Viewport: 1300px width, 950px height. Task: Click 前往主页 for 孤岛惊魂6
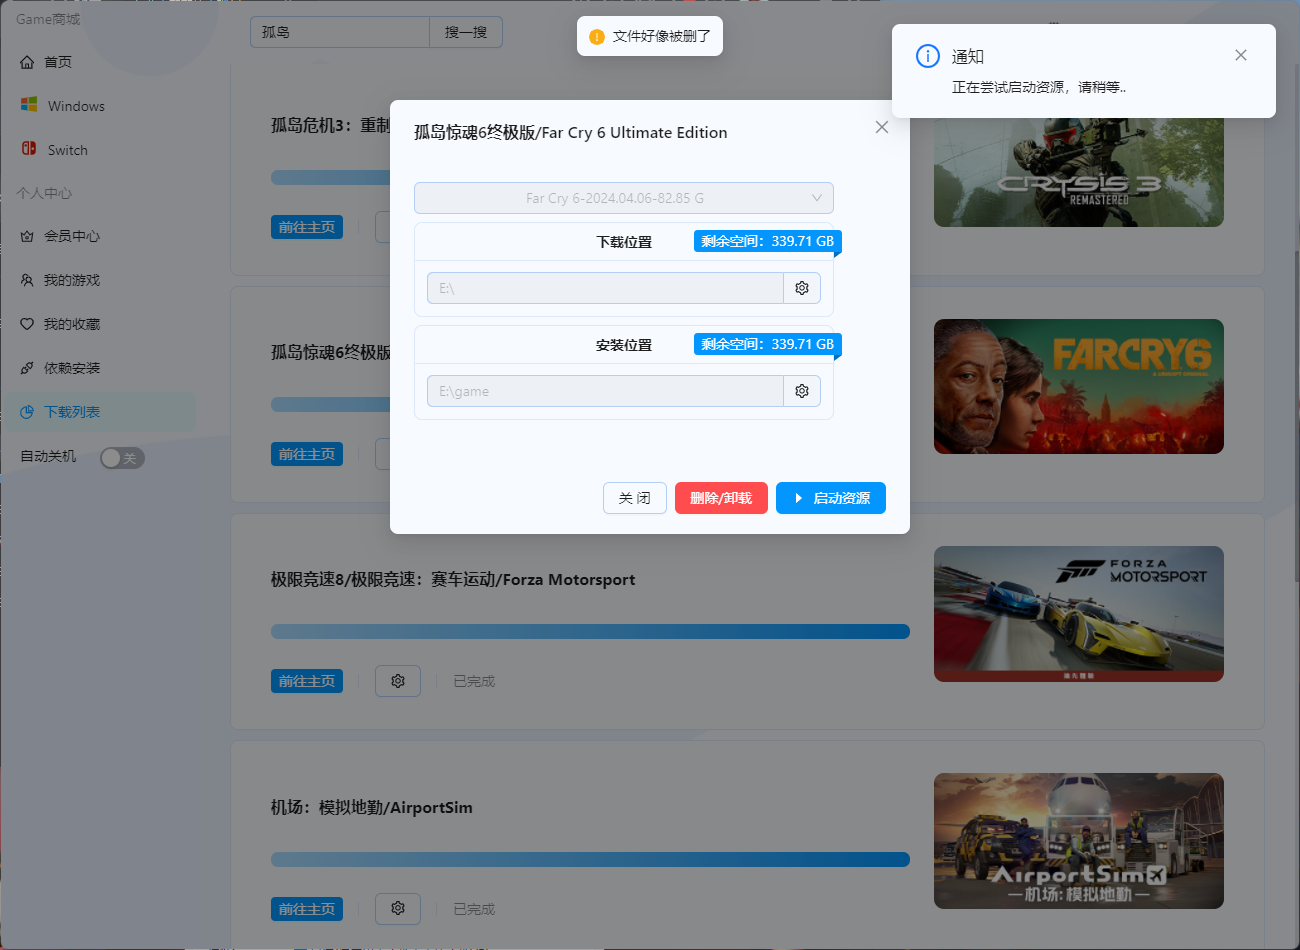[307, 454]
